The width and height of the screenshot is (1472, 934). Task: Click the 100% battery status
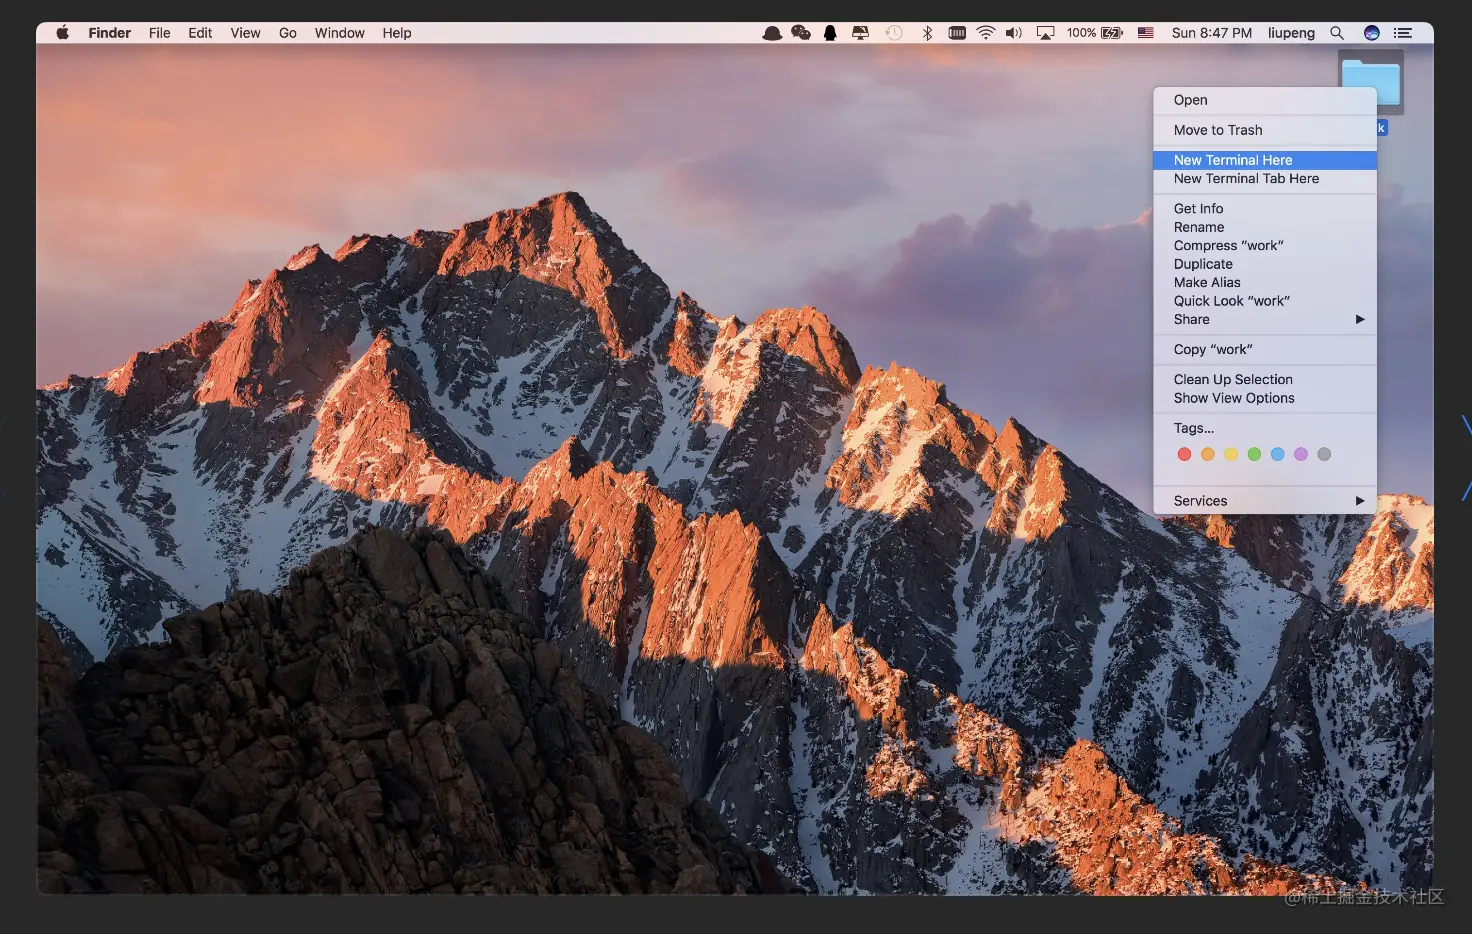coord(1095,33)
